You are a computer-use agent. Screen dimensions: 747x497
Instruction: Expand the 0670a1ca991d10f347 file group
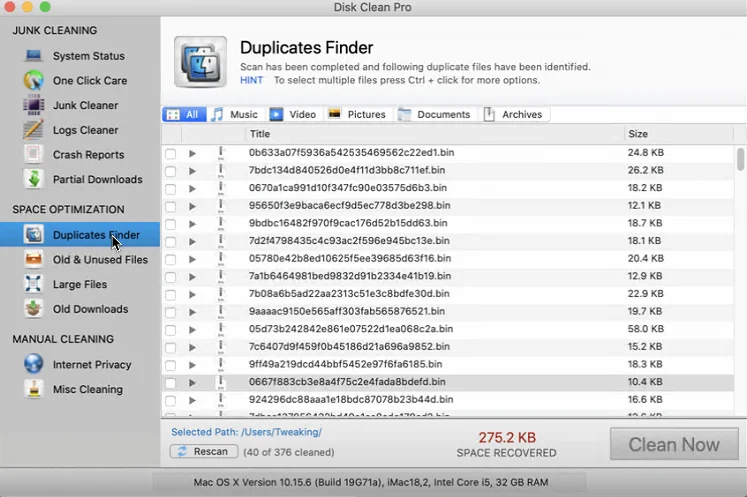pyautogui.click(x=193, y=188)
